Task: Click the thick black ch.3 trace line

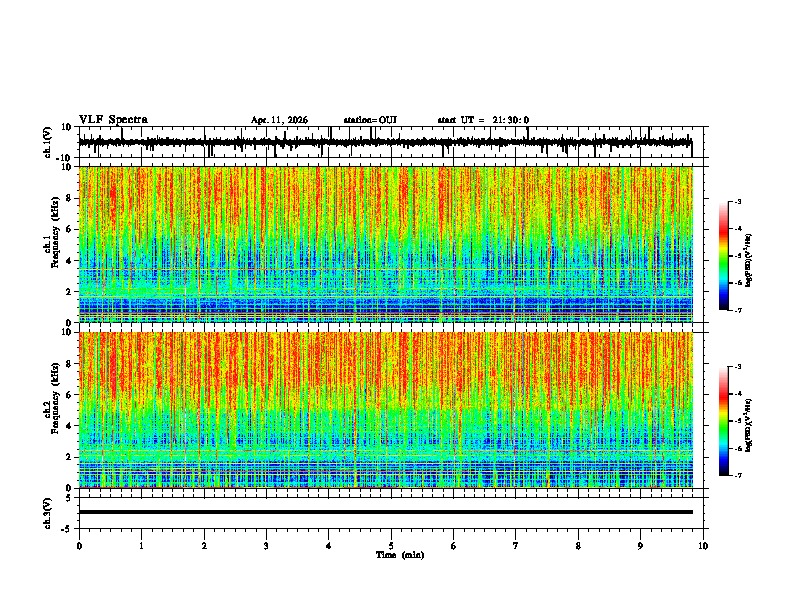Action: (x=386, y=512)
